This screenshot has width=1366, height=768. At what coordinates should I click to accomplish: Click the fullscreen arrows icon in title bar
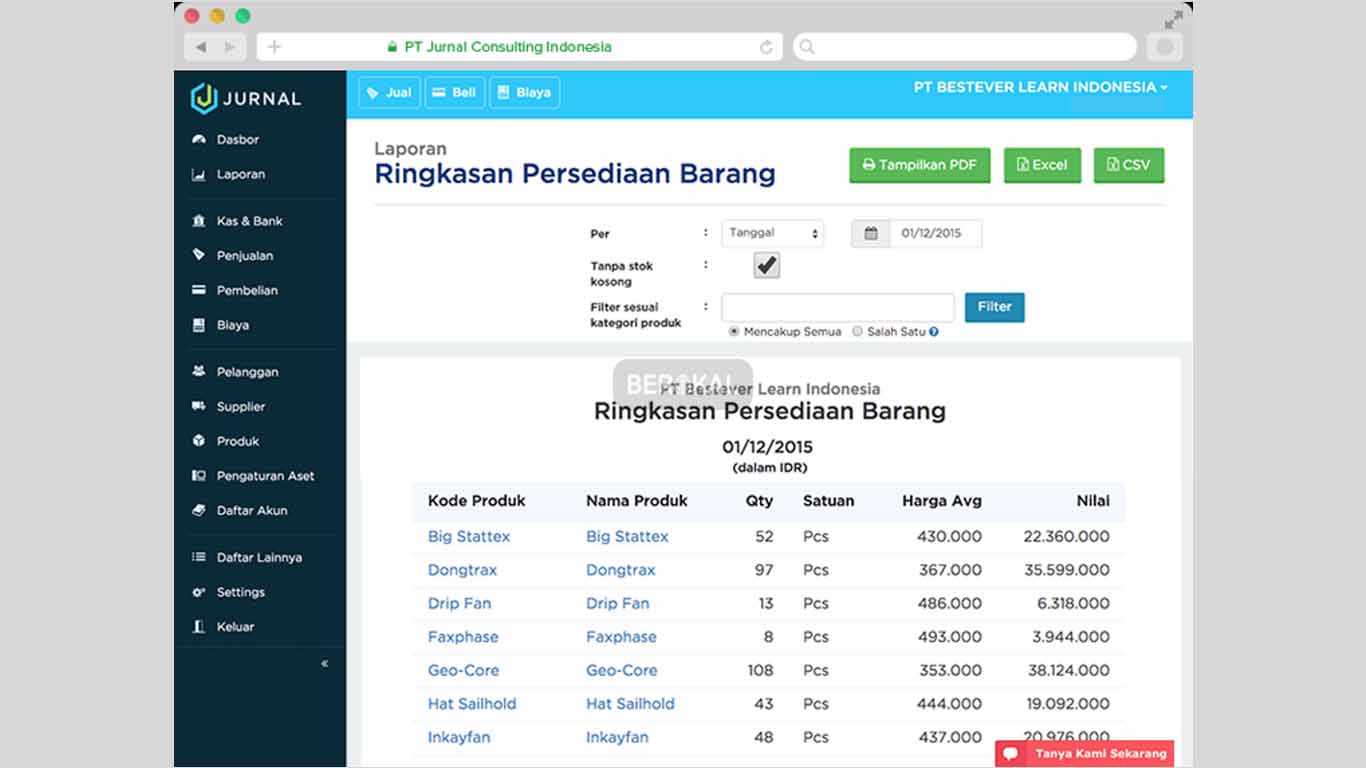(x=1174, y=19)
